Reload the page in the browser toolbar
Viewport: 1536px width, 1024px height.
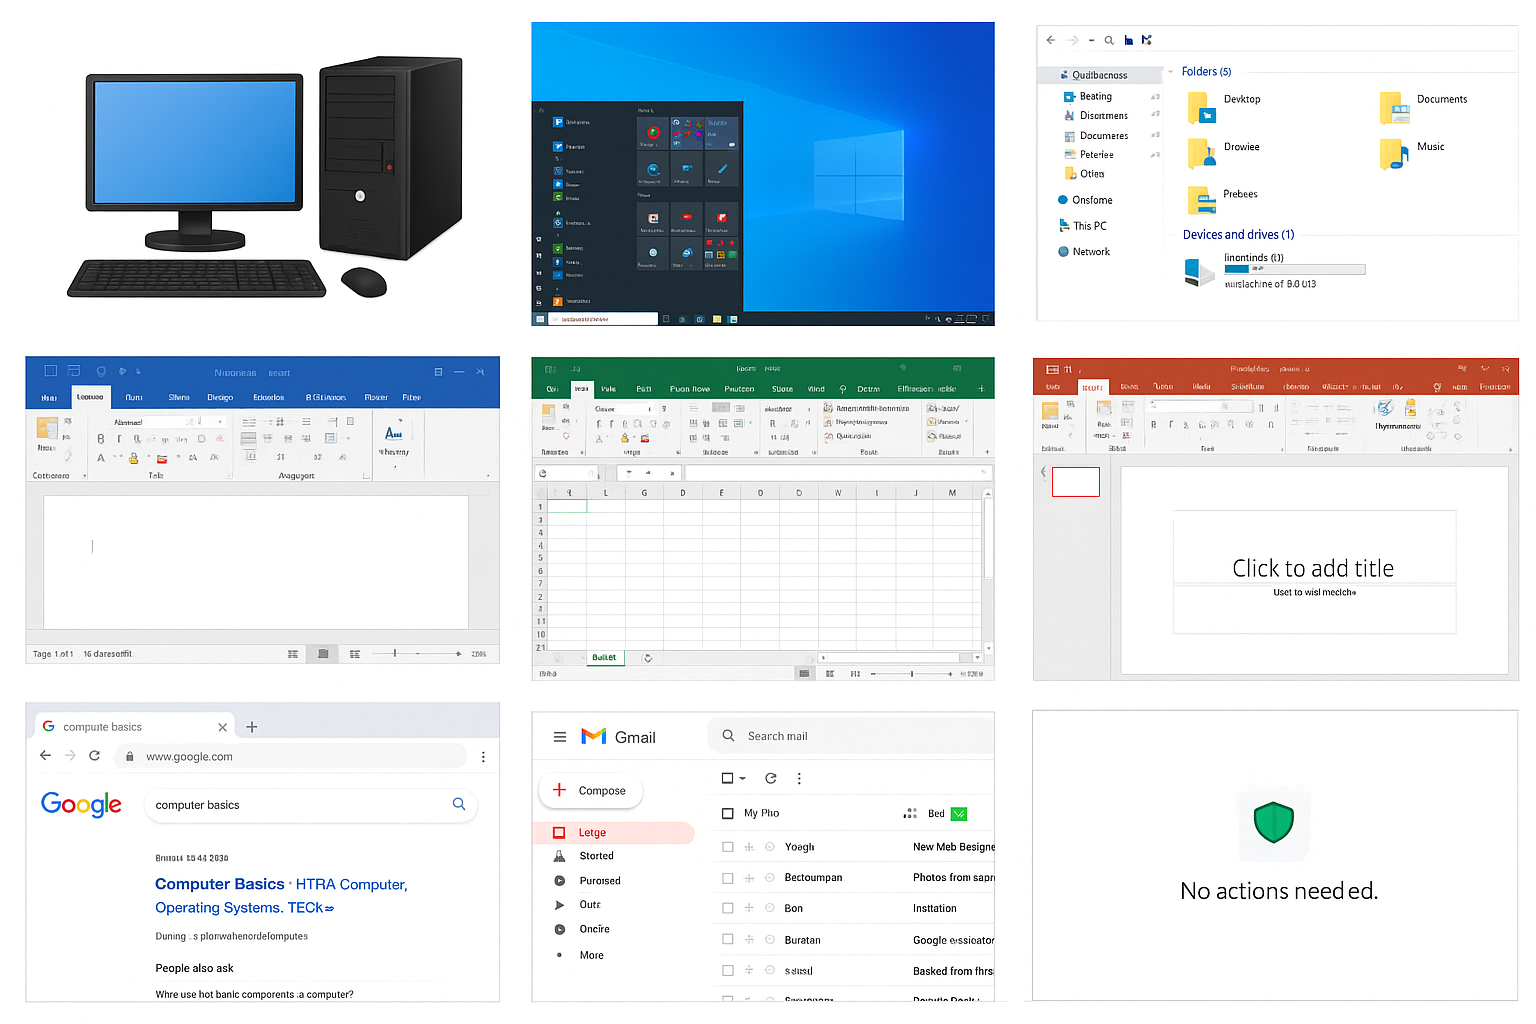94,756
